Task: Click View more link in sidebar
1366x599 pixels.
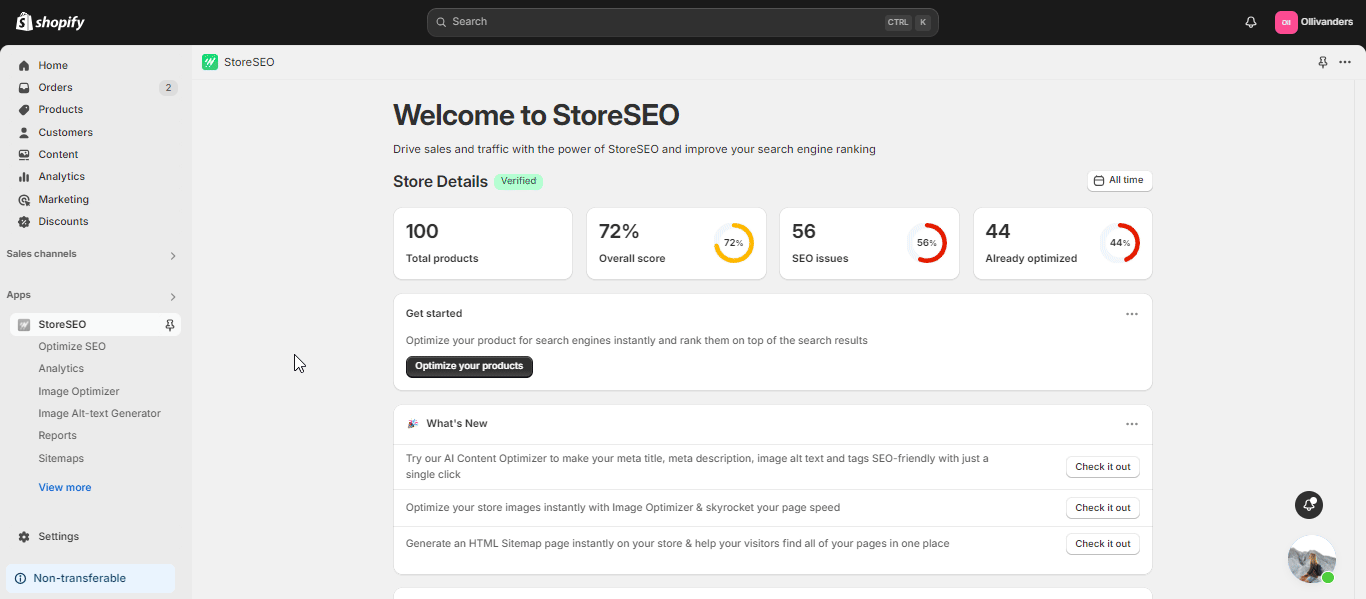Action: 65,488
